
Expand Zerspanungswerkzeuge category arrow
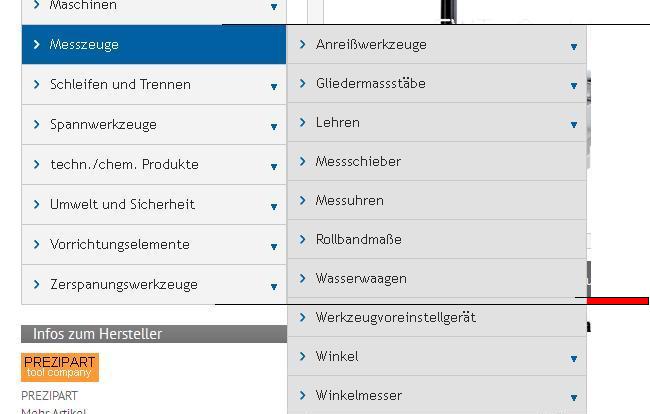273,286
